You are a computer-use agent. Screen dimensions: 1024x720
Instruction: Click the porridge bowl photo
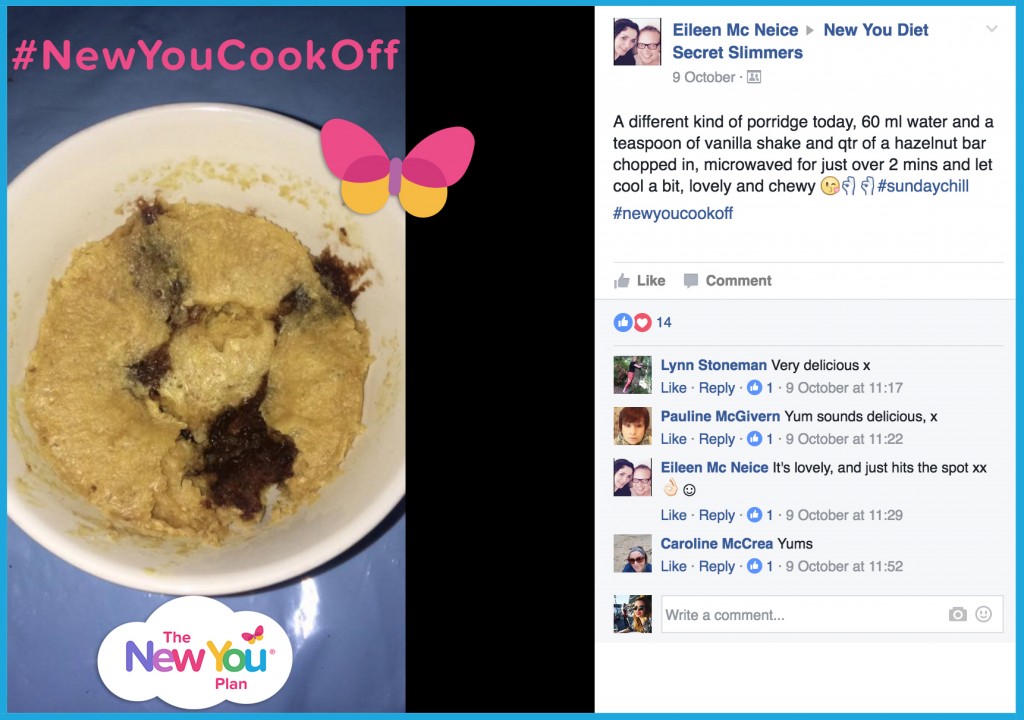tap(206, 359)
